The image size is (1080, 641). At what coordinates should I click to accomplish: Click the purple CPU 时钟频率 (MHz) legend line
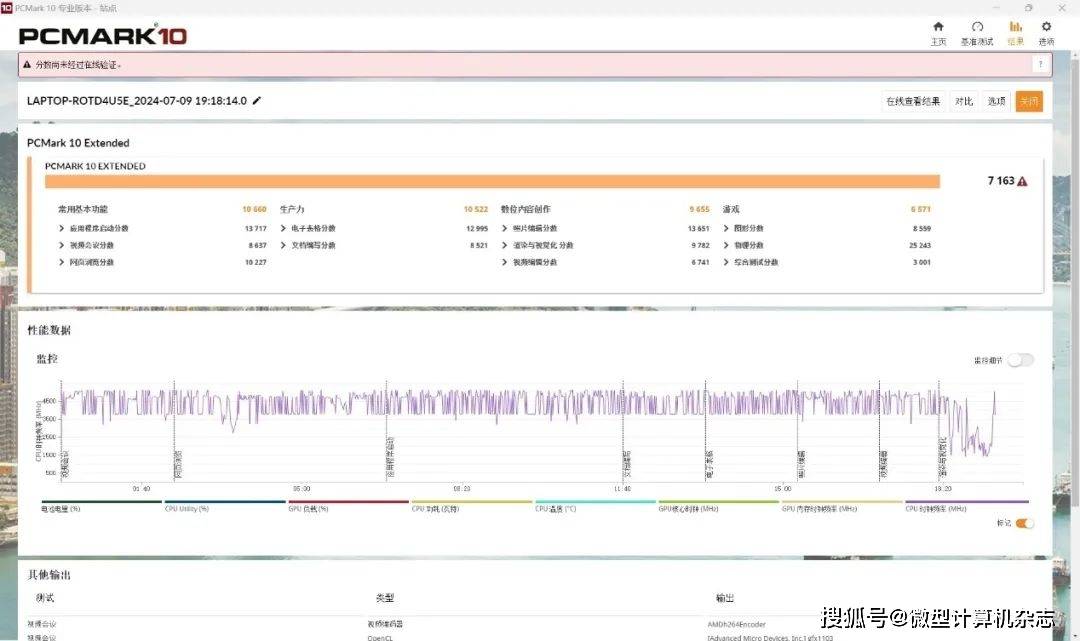point(966,502)
